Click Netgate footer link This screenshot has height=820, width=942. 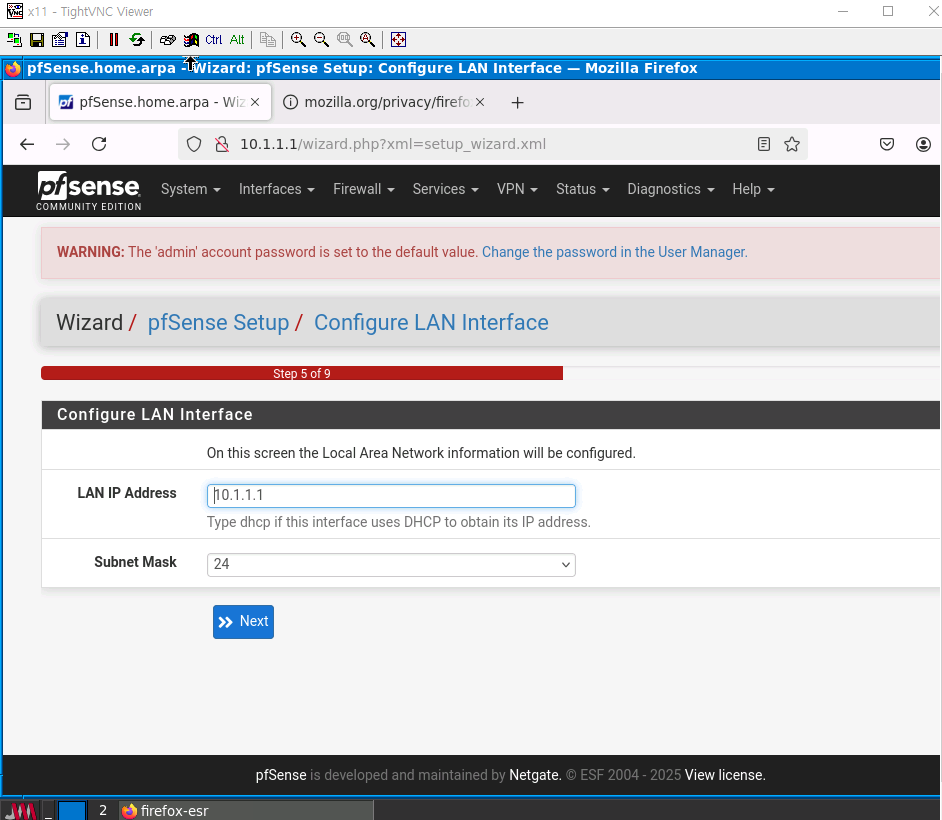(535, 775)
